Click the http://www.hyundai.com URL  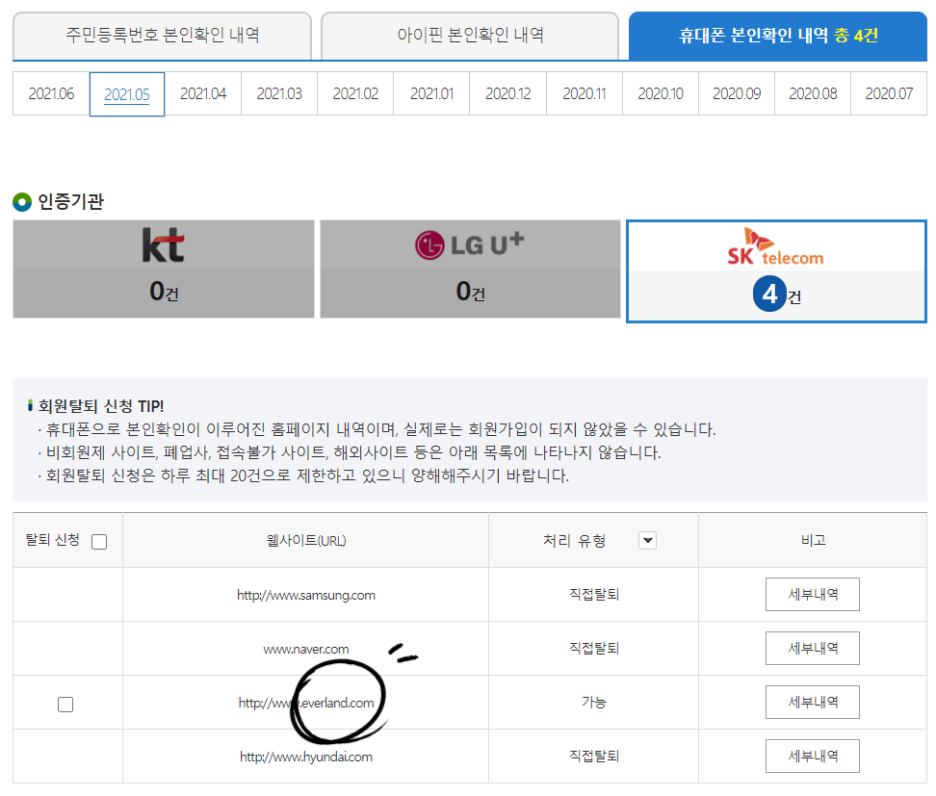pyautogui.click(x=306, y=757)
